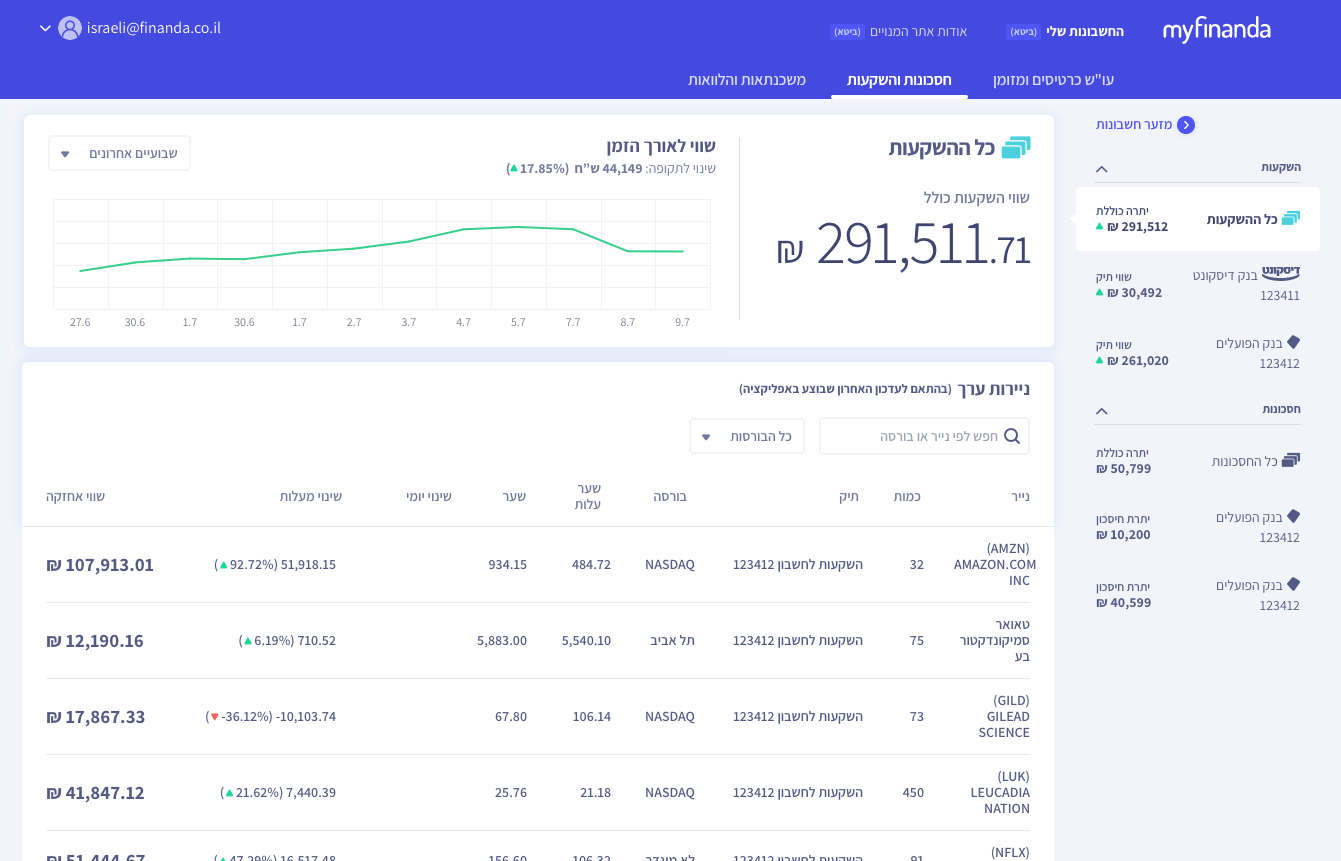
Task: Click מזער חשבונות link text
Action: point(1134,125)
